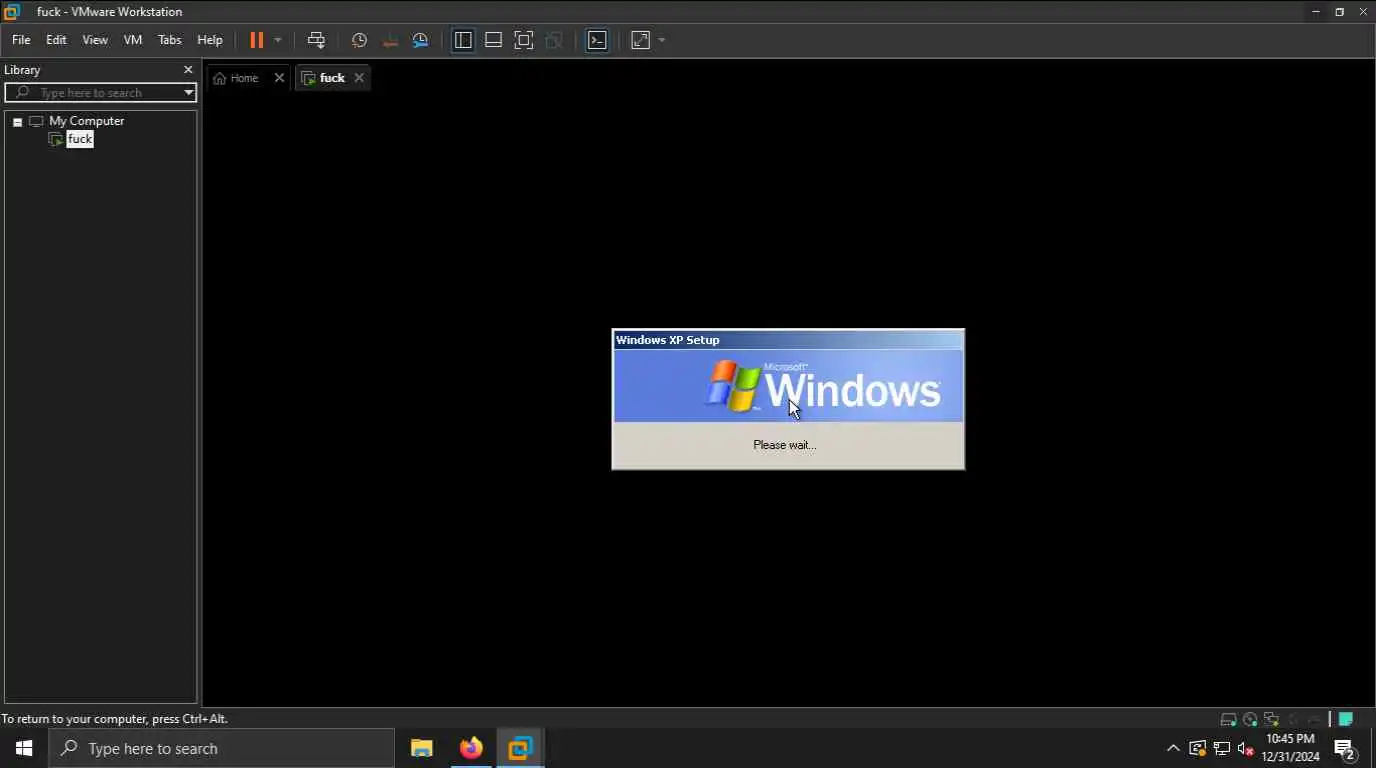Click the network tray icon
1376x768 pixels.
(1222, 748)
